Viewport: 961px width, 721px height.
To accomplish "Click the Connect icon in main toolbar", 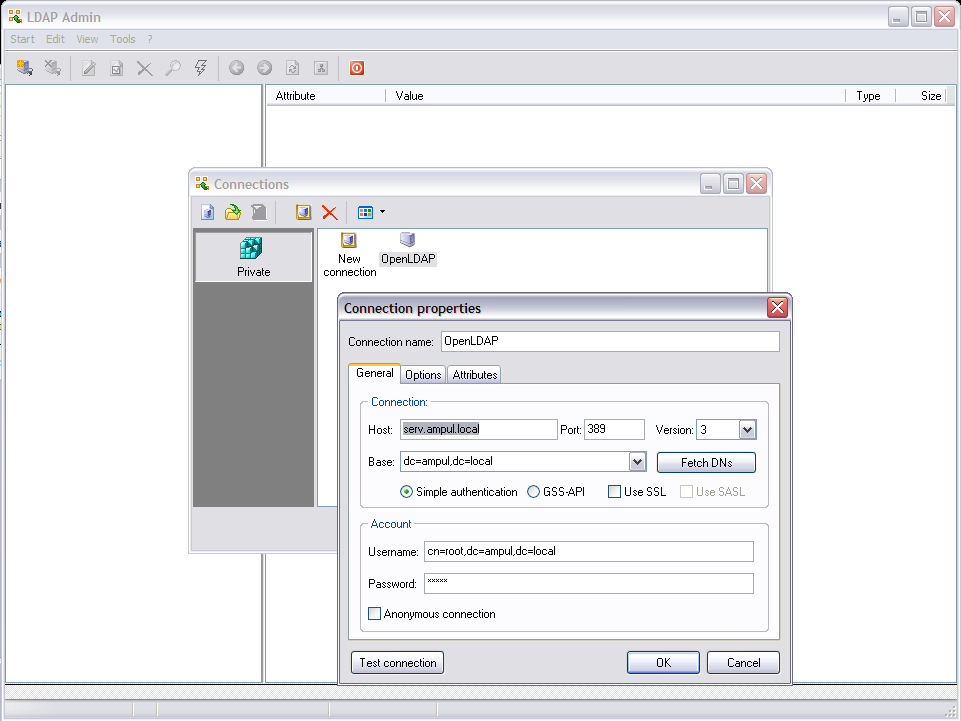I will point(25,68).
